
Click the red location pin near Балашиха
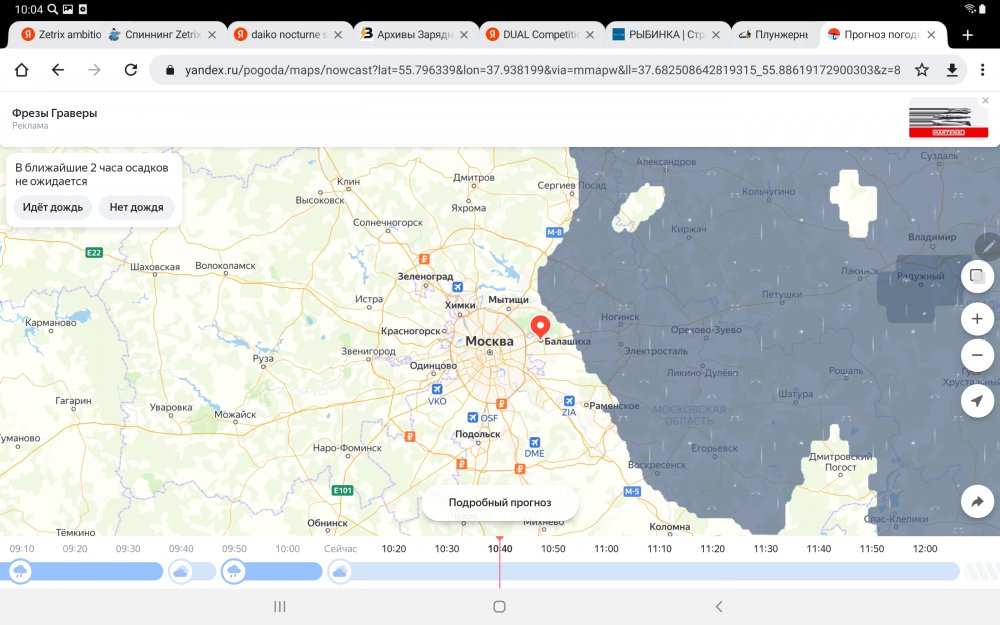point(541,327)
